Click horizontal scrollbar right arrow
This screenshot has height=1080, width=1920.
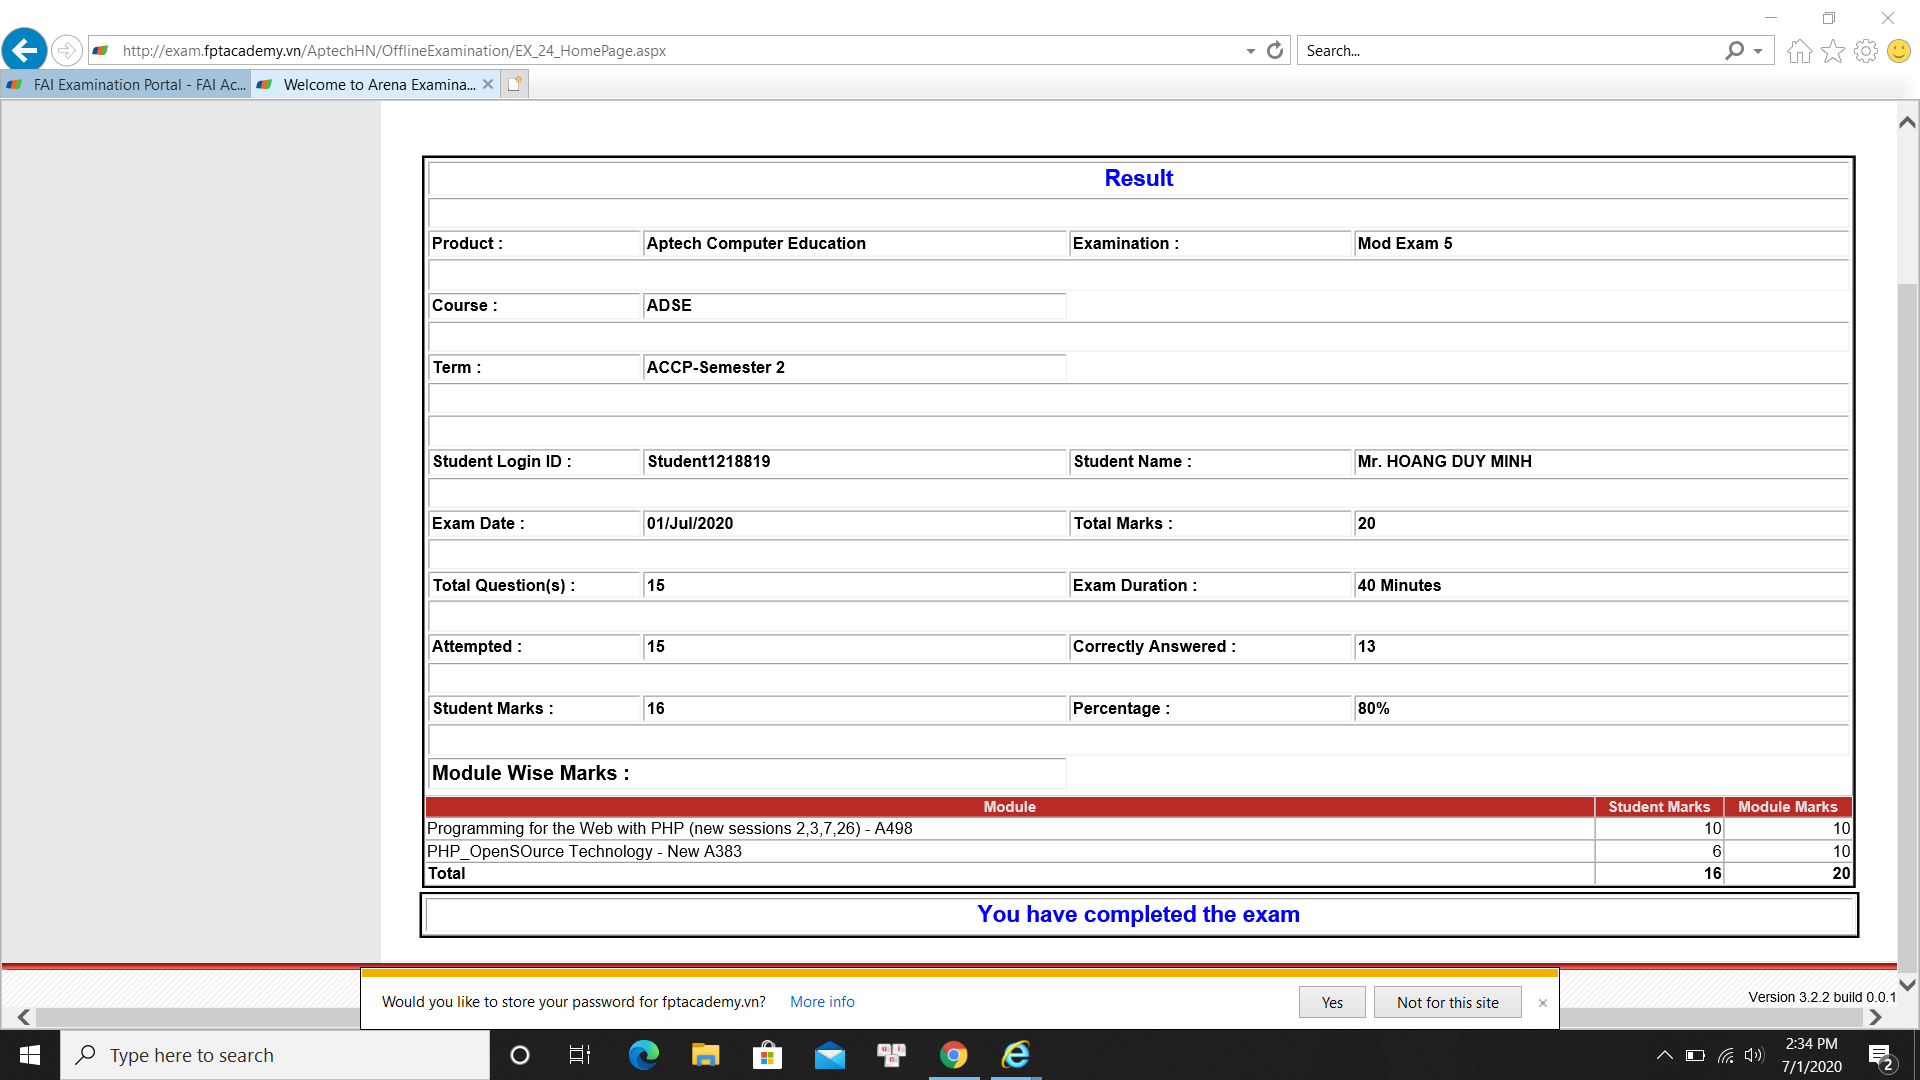(1875, 1017)
